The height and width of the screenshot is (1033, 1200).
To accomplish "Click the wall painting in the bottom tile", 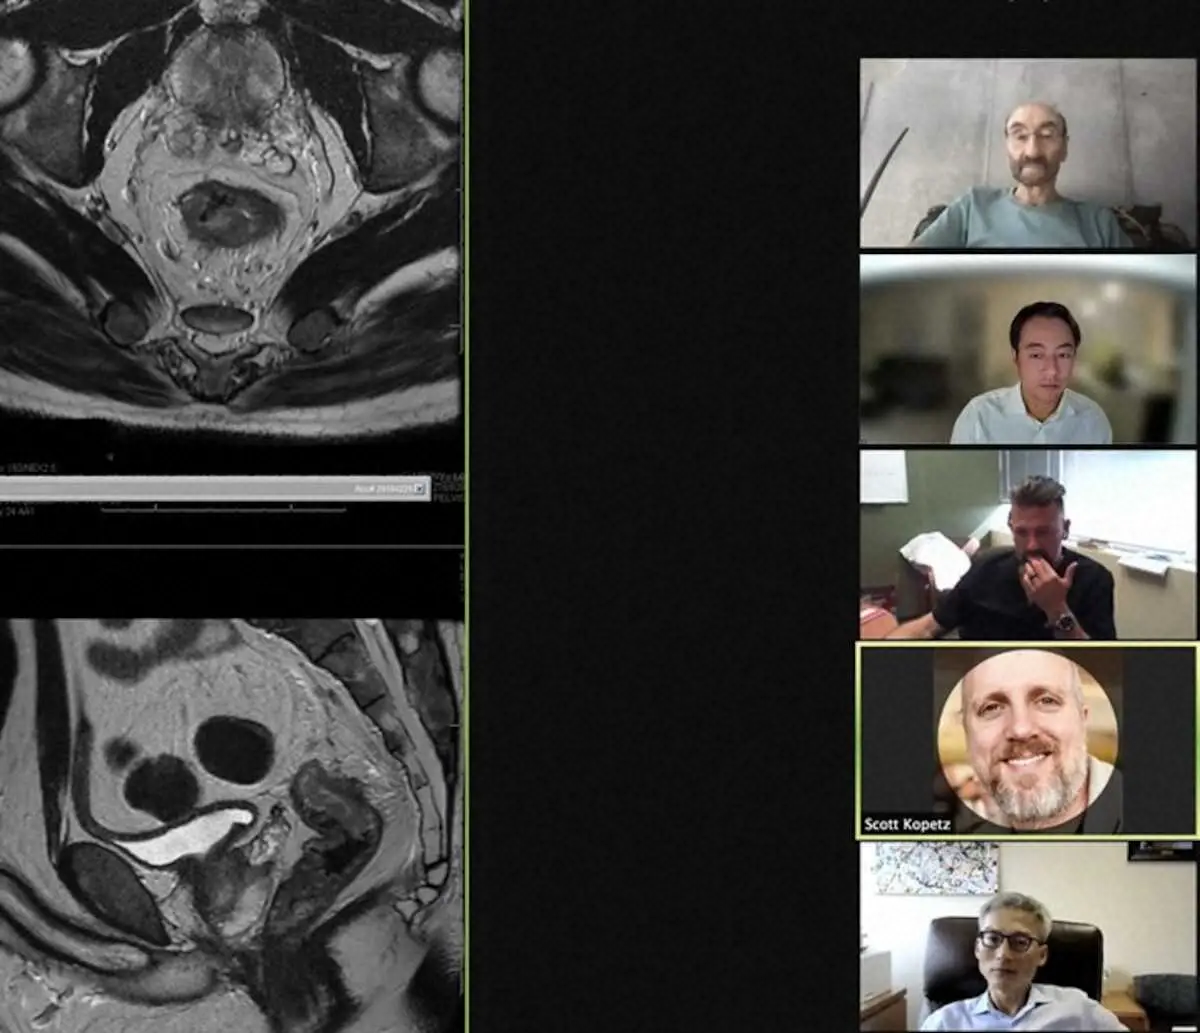I will point(935,867).
